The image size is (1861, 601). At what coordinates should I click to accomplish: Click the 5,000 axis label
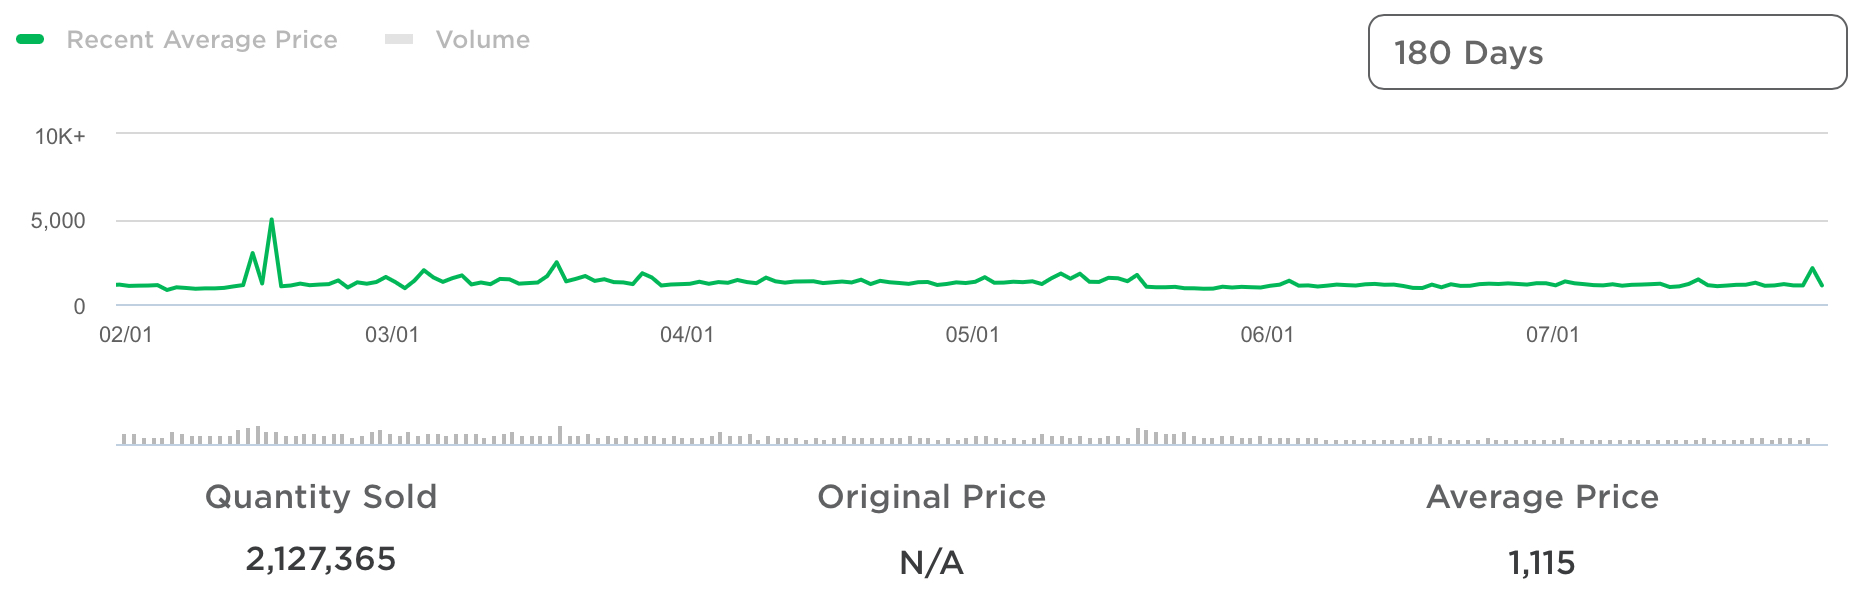pyautogui.click(x=58, y=221)
